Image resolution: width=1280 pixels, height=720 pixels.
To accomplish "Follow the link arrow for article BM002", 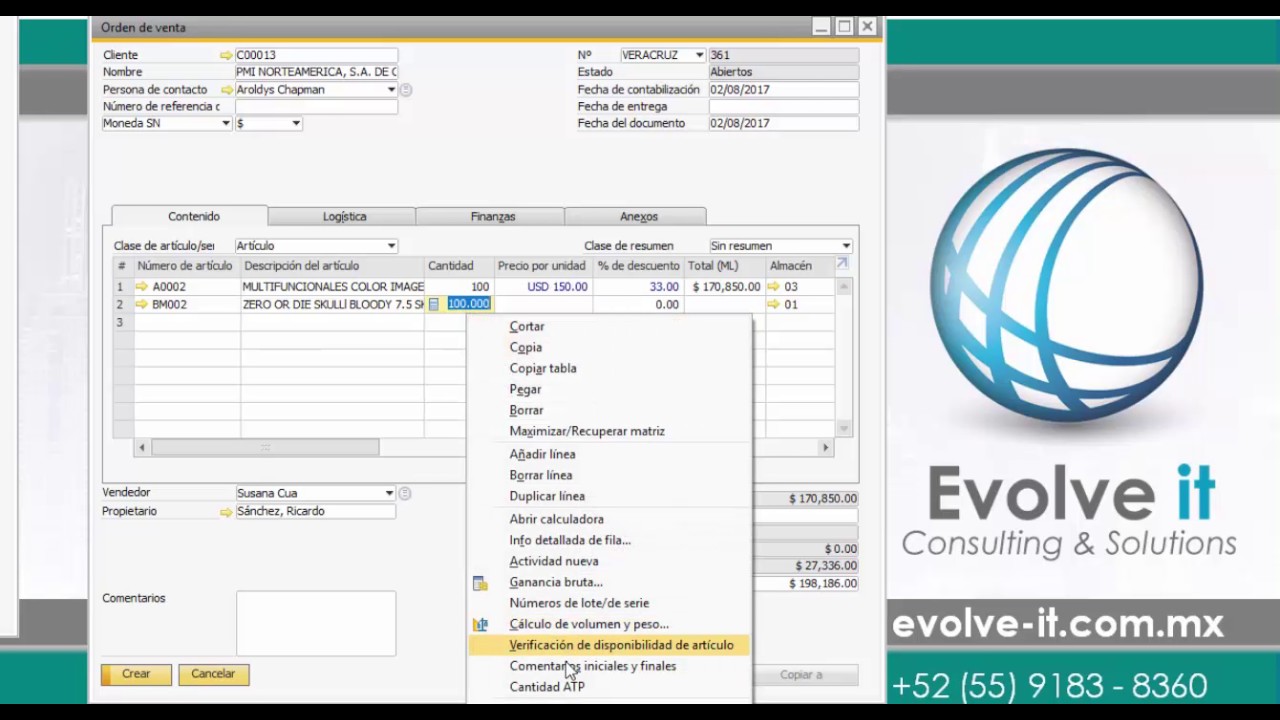I will click(x=142, y=304).
